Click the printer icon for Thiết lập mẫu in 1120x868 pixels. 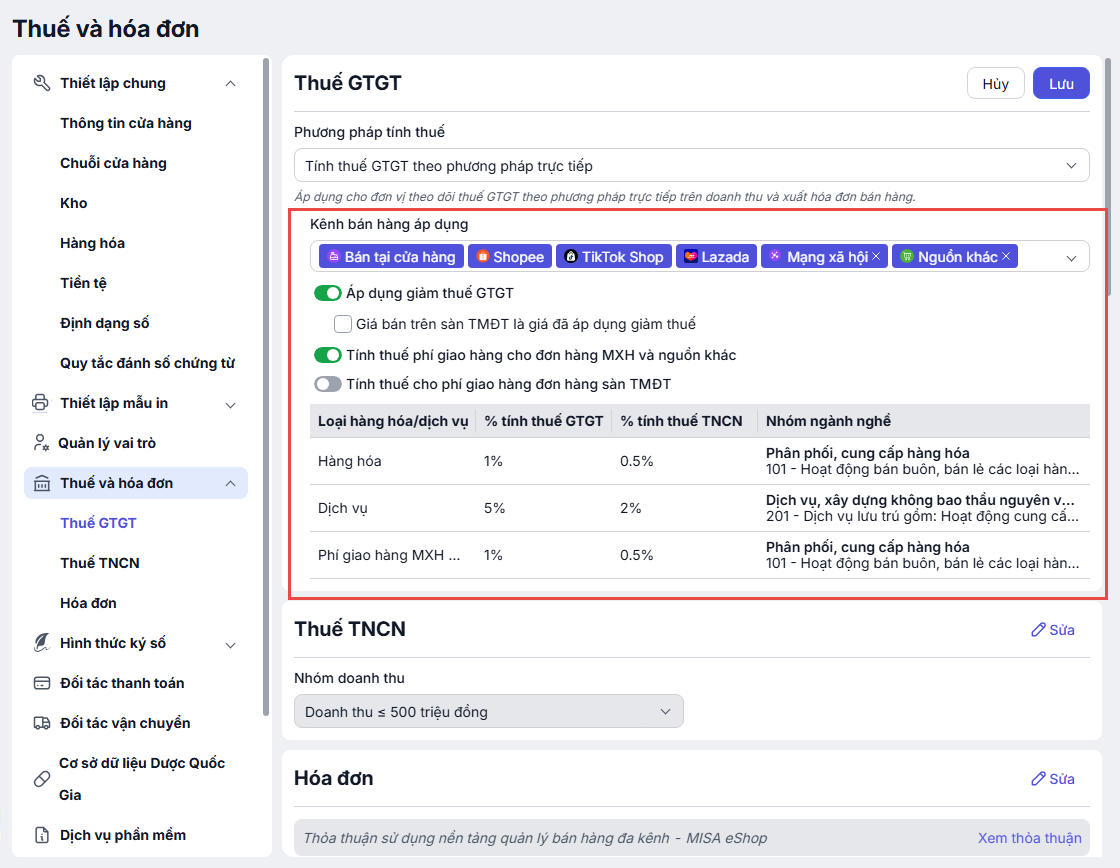pos(41,403)
